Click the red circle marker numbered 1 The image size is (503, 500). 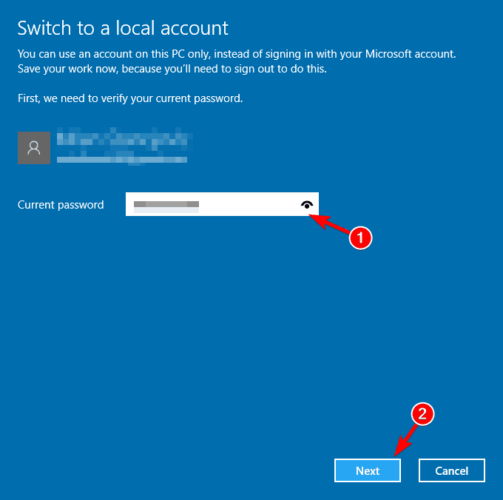[360, 238]
